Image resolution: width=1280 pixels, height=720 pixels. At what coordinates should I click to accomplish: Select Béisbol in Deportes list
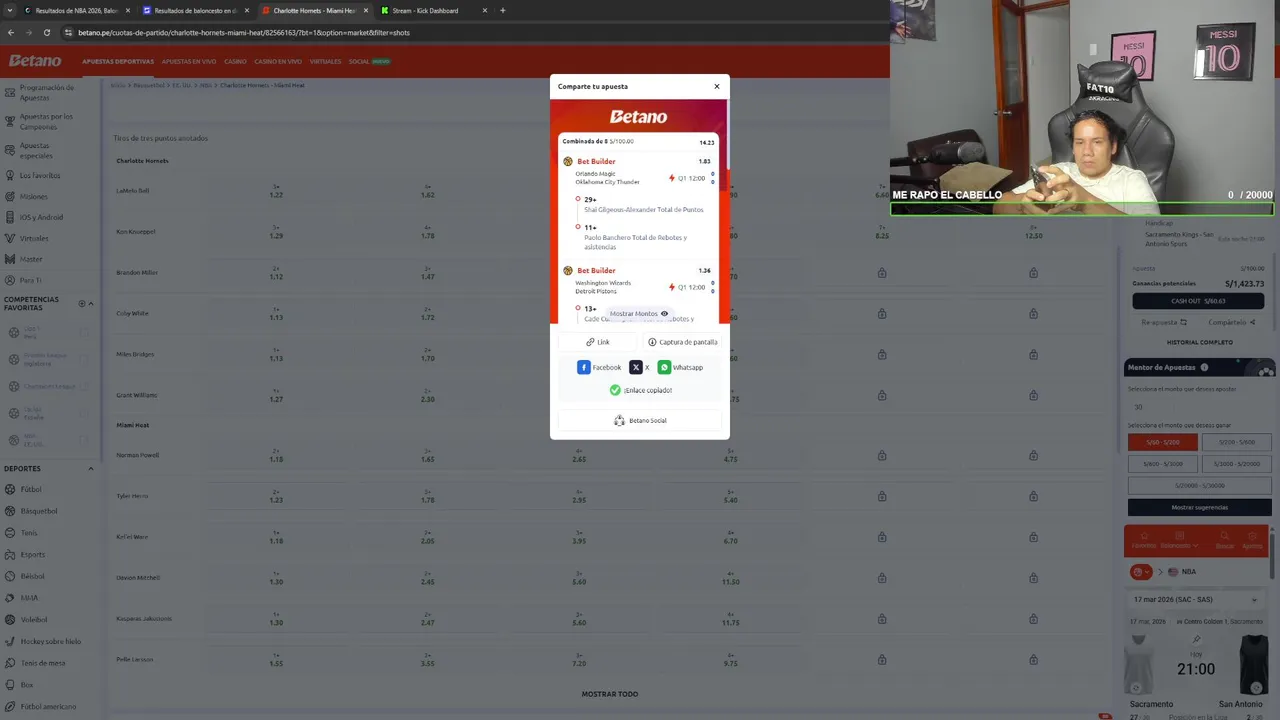tap(33, 576)
